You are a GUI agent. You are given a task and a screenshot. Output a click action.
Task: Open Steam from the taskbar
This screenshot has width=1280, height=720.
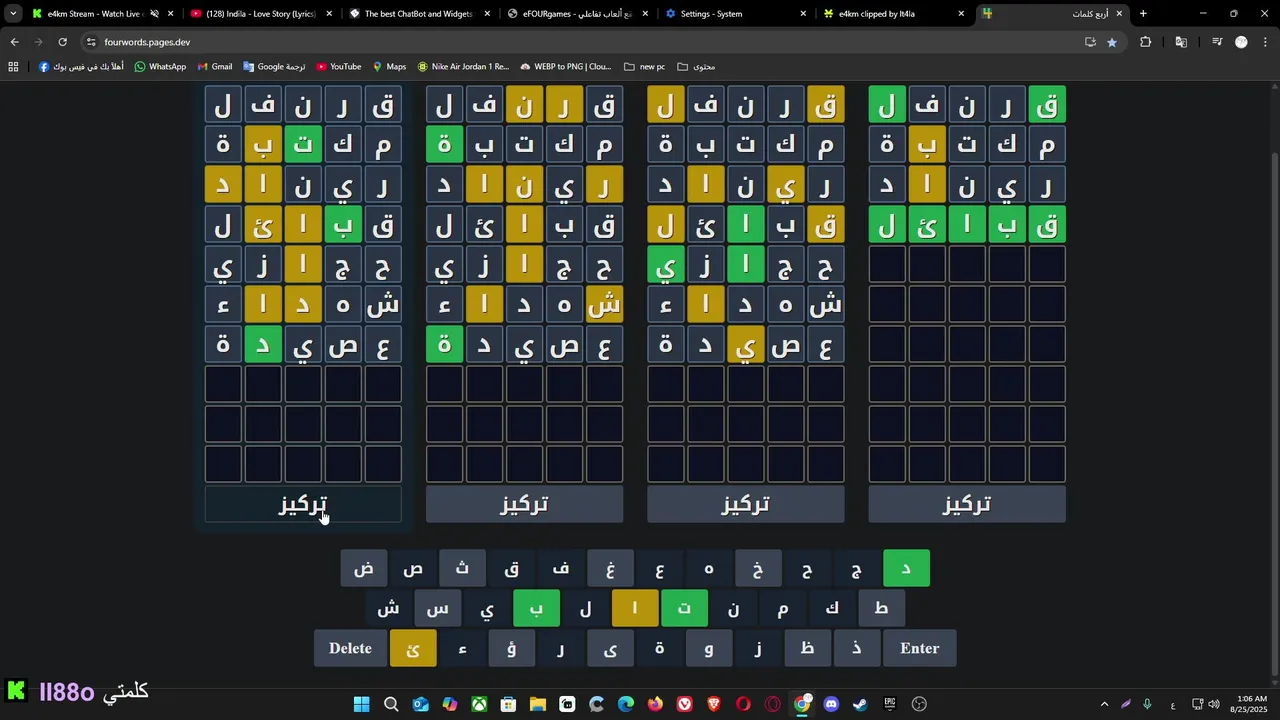pyautogui.click(x=860, y=704)
